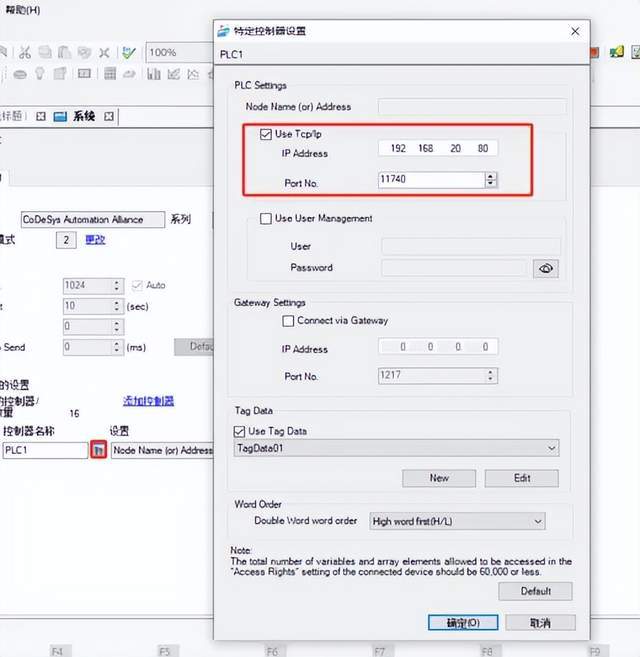The width and height of the screenshot is (640, 657).
Task: Click the blue screen icon on 系统 tab
Action: click(60, 116)
